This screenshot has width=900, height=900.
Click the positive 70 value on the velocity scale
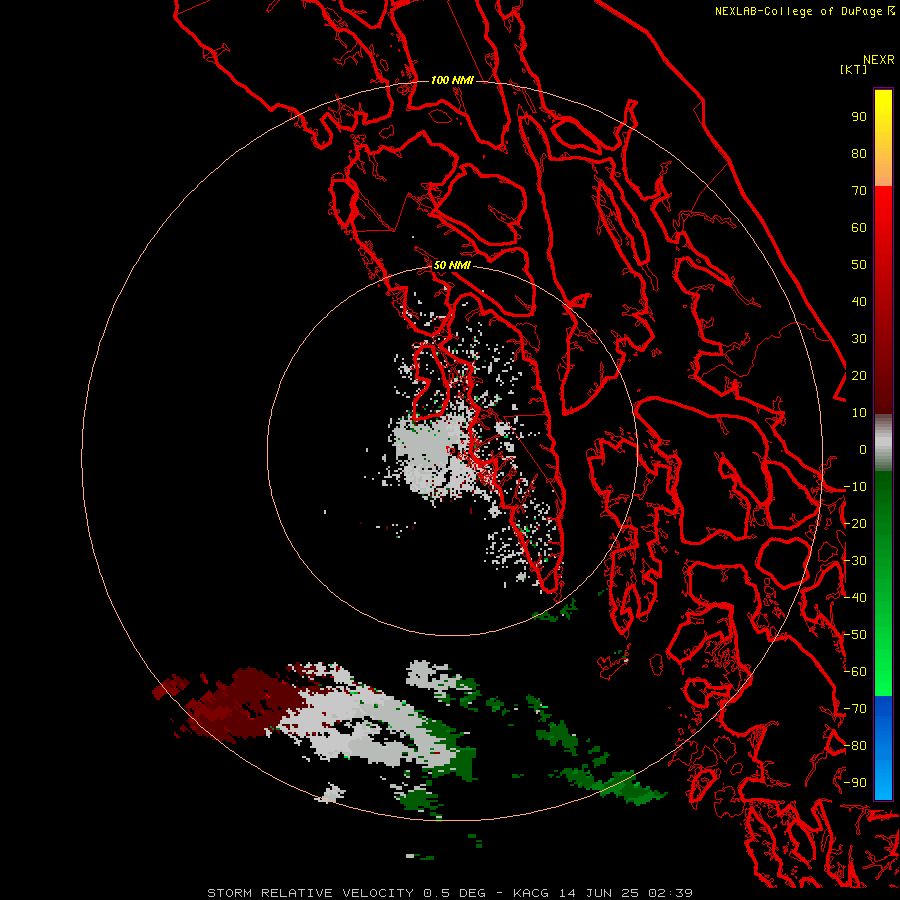(x=859, y=191)
